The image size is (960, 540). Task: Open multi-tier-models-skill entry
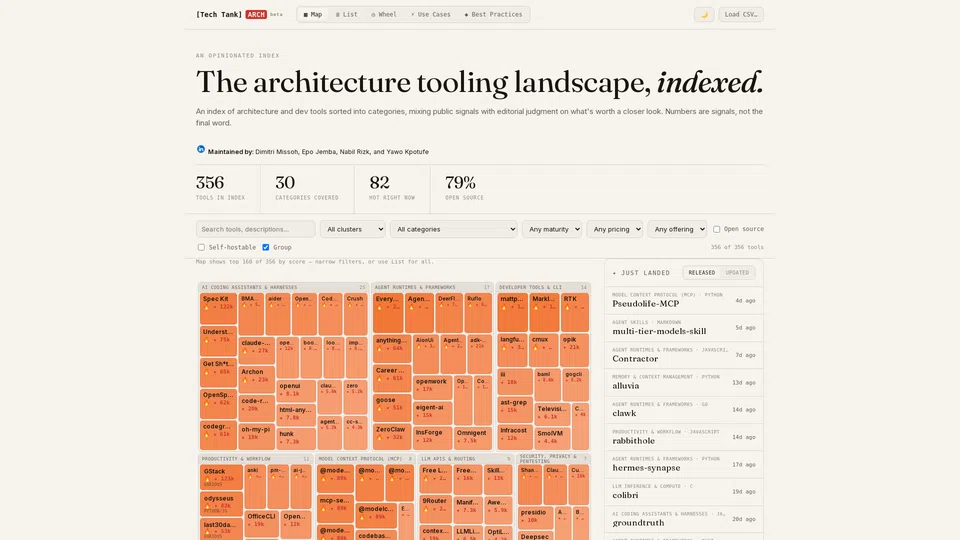(684, 328)
